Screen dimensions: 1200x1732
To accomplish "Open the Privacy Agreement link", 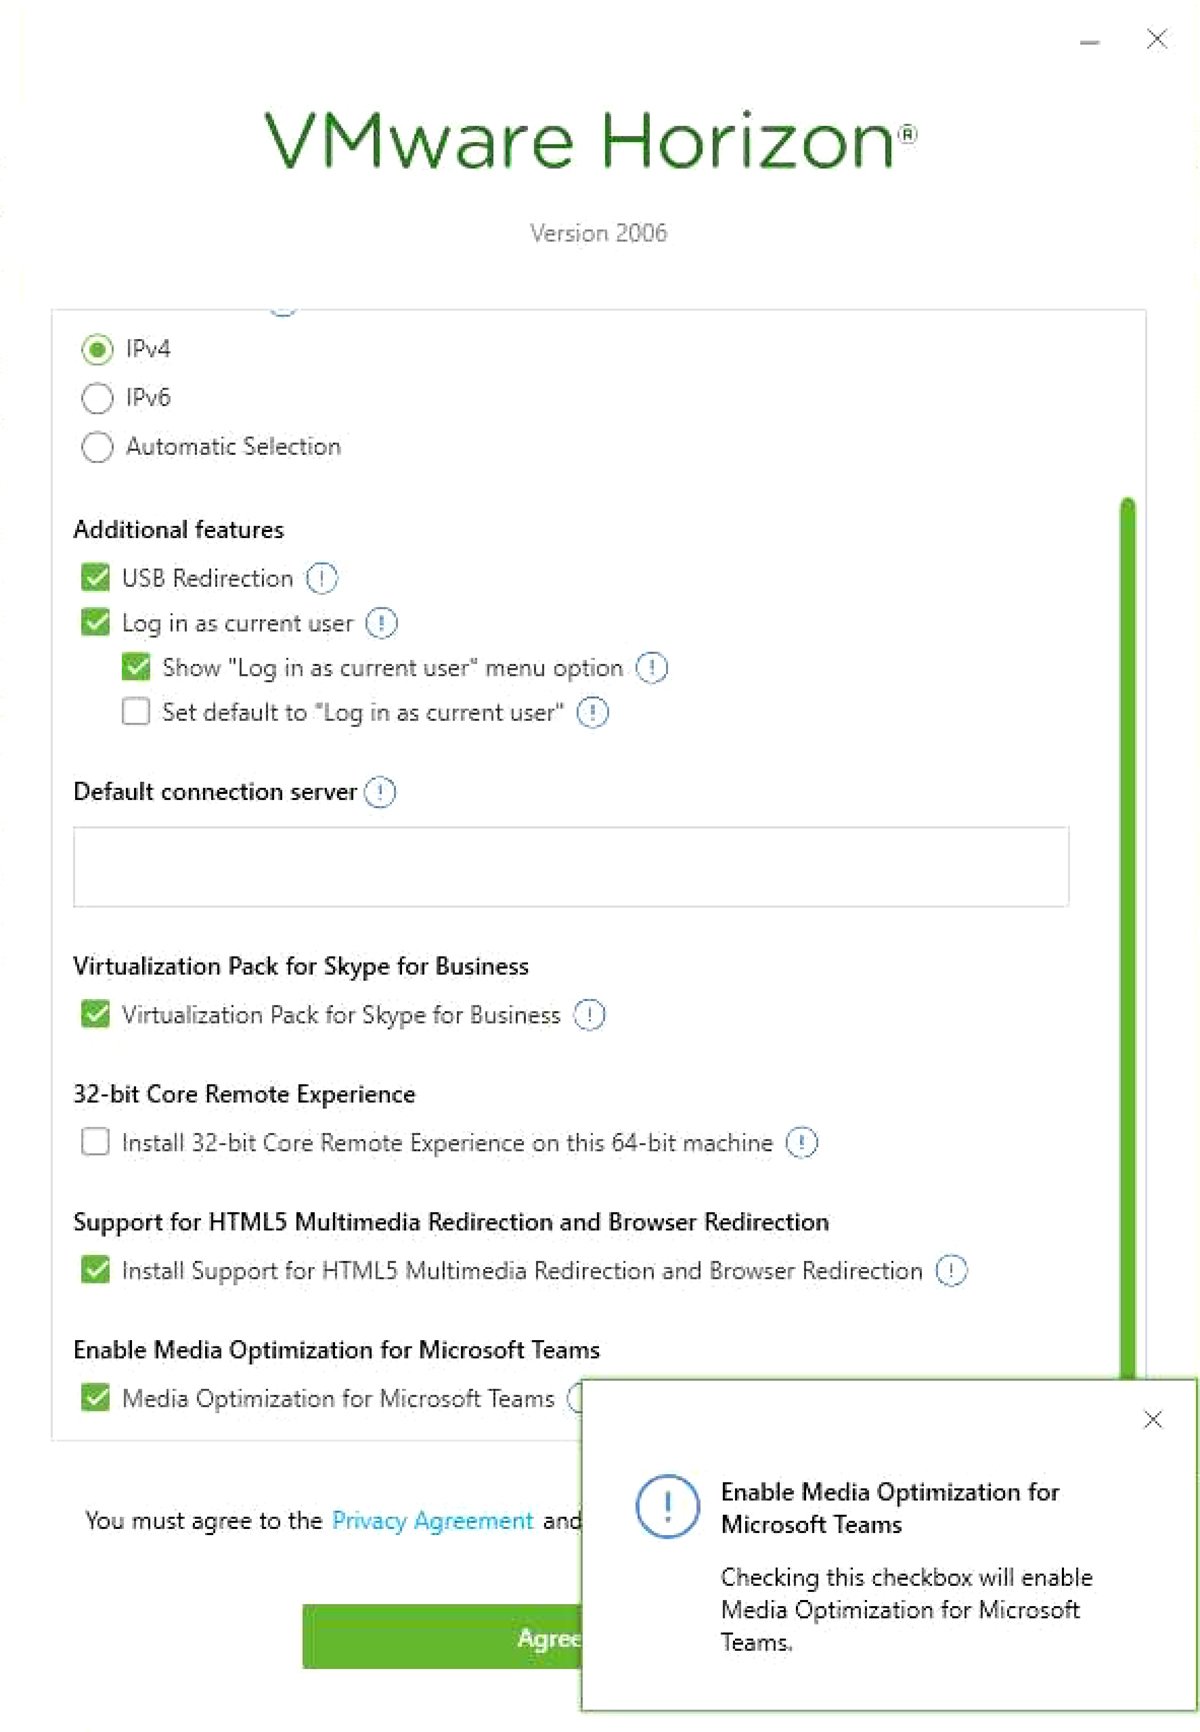I will tap(432, 1521).
